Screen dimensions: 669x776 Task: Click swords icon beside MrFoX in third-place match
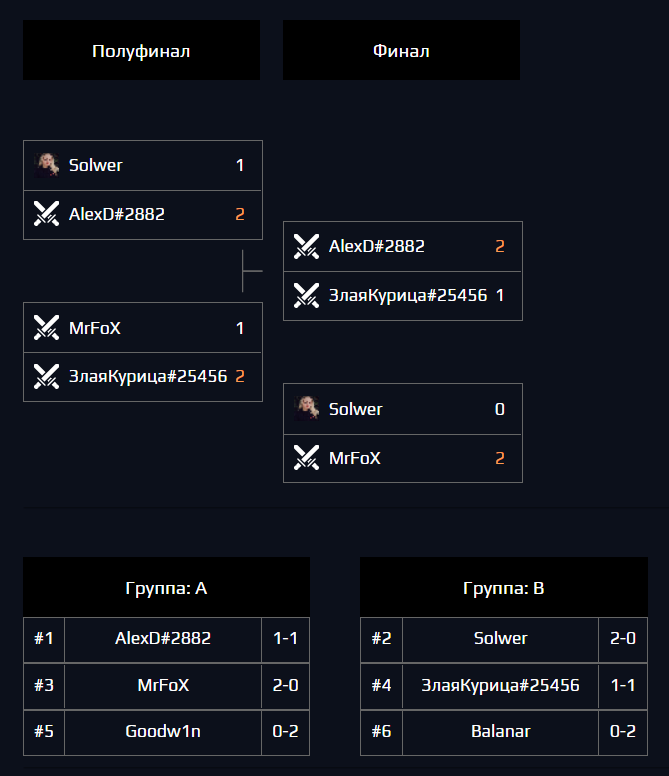point(307,458)
